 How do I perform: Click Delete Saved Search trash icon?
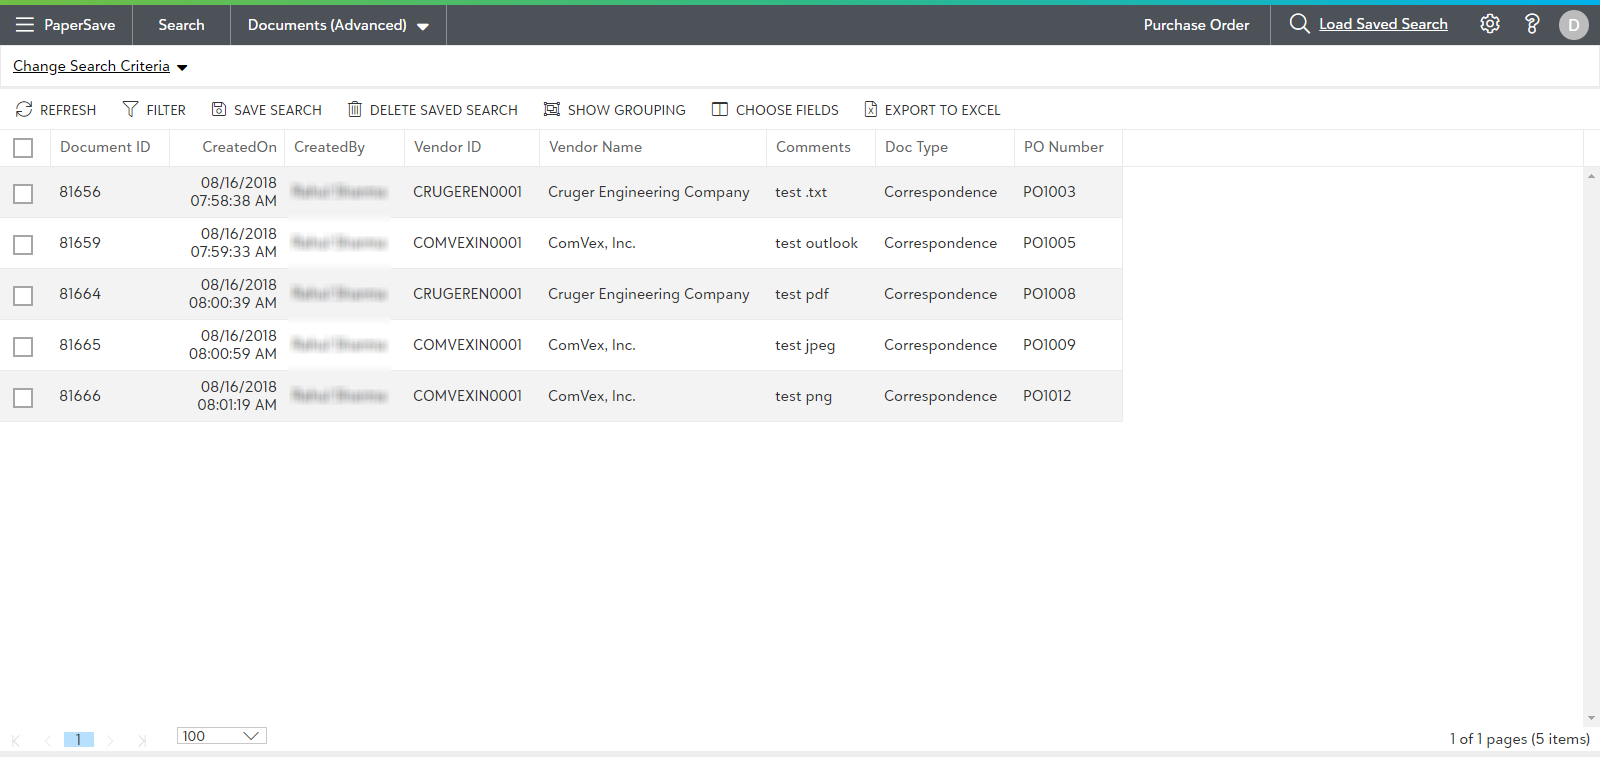point(354,109)
